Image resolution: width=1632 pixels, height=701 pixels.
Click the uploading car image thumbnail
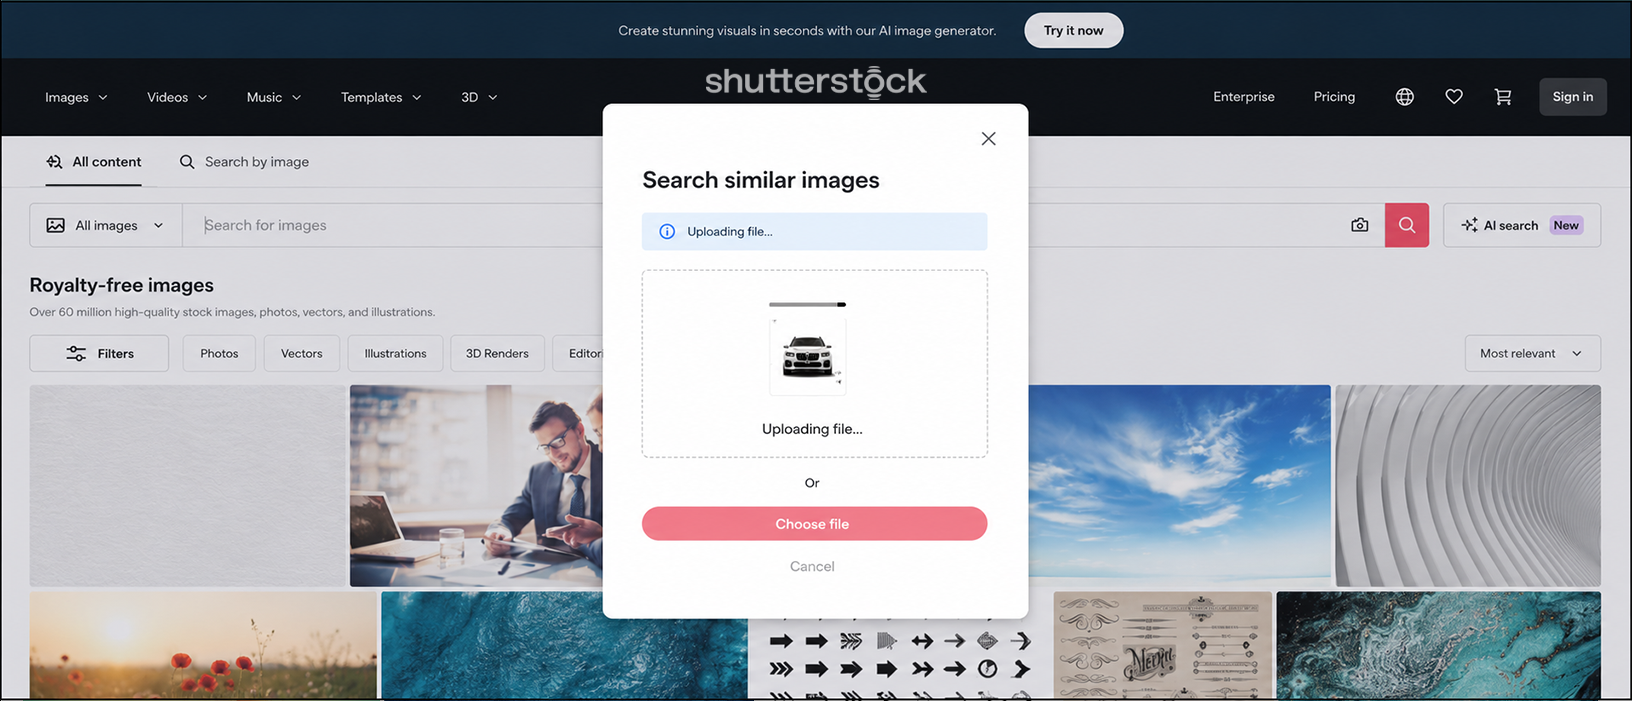point(808,356)
